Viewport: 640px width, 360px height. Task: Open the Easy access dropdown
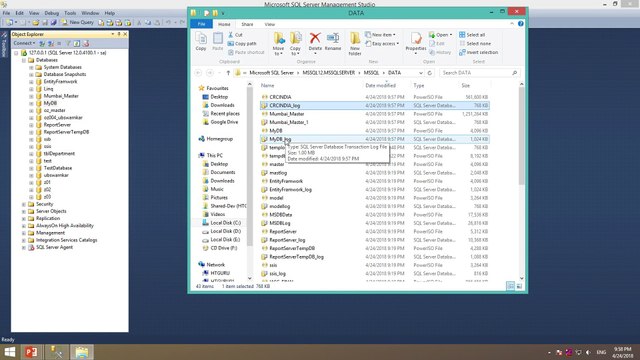point(382,44)
